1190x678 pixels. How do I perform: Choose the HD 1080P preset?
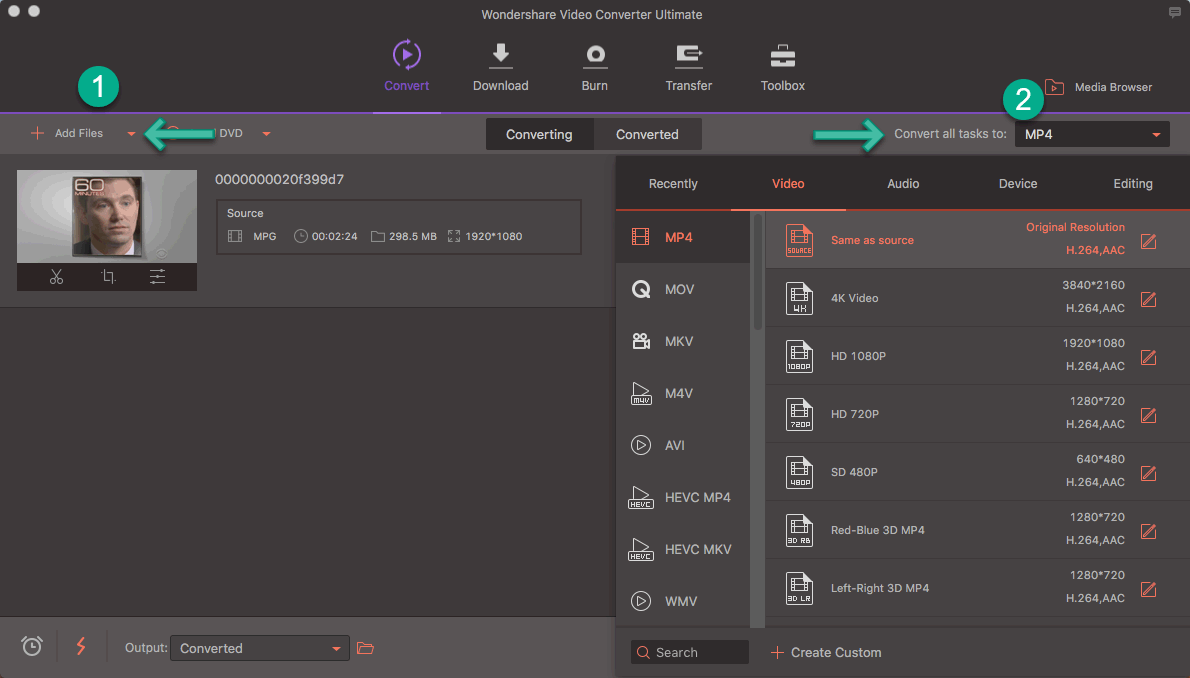977,356
